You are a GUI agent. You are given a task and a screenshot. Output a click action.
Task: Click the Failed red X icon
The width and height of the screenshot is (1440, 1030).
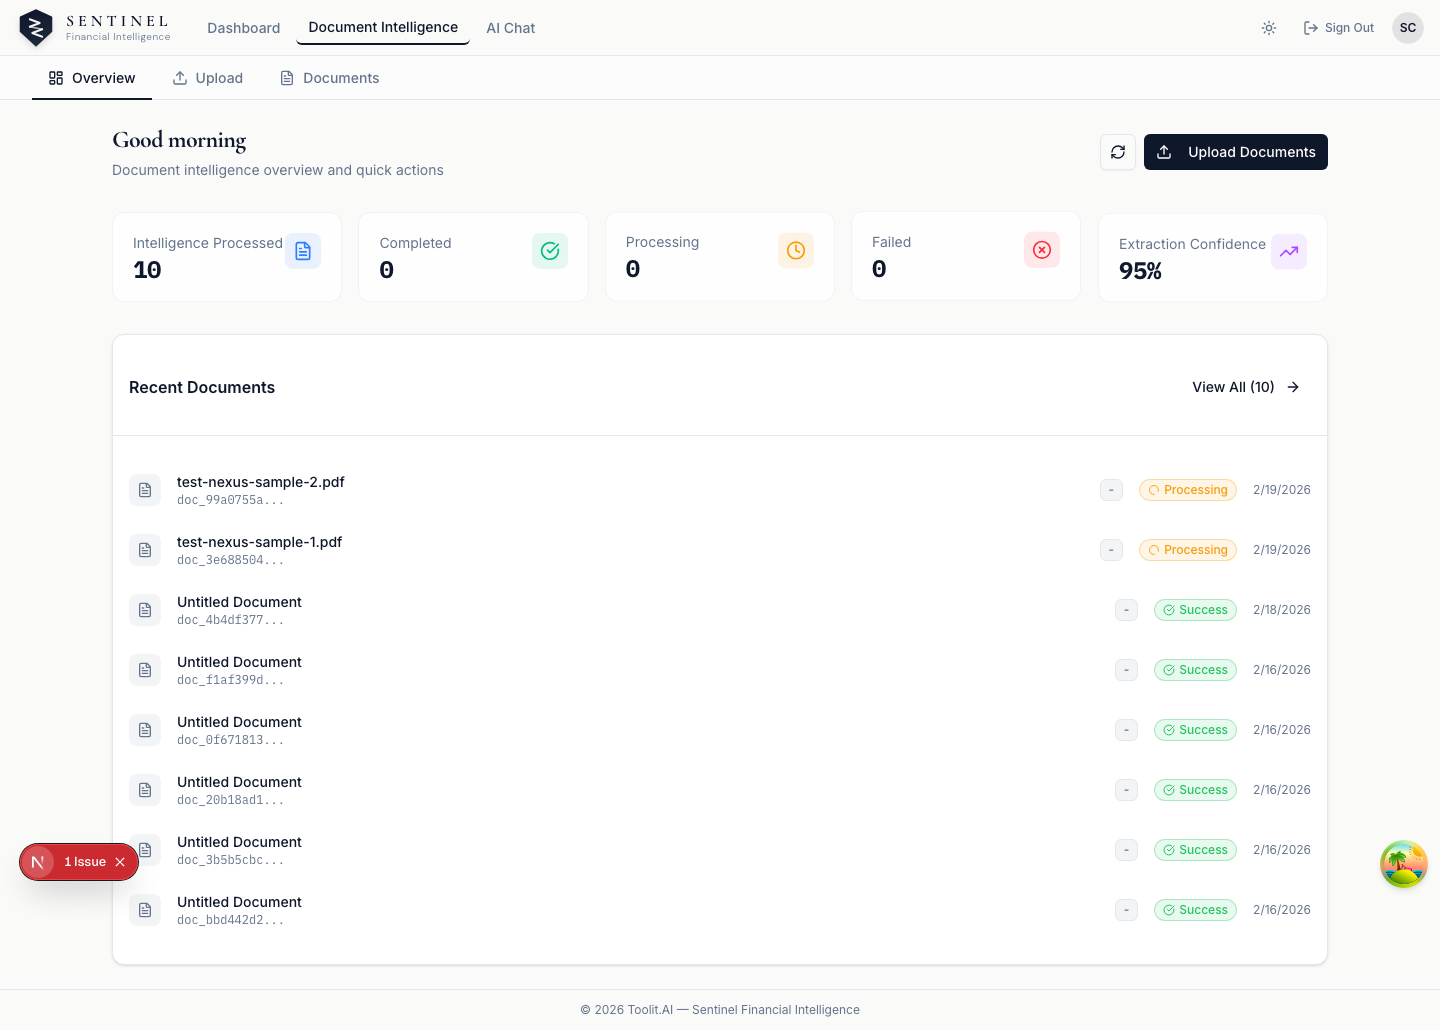click(x=1042, y=250)
